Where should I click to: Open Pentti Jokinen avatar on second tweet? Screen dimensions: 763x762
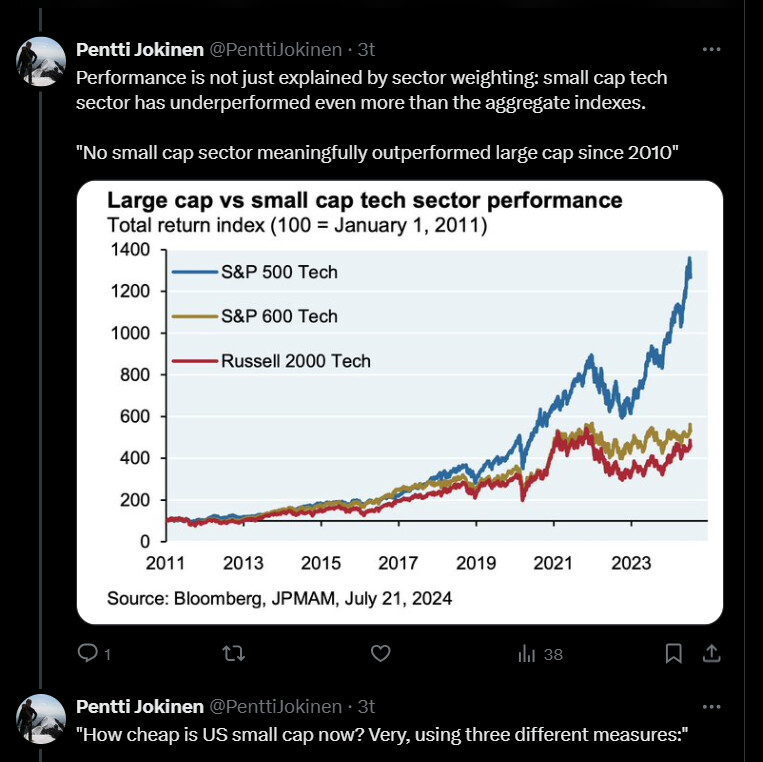click(41, 719)
